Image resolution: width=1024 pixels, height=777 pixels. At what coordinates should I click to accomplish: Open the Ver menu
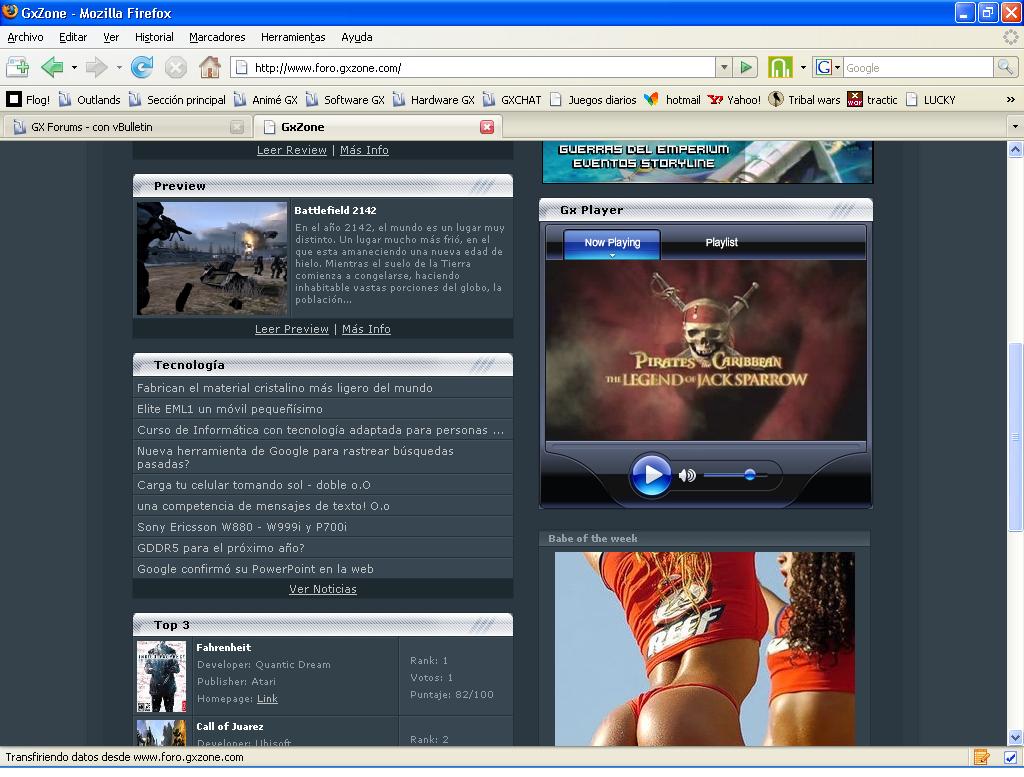111,37
